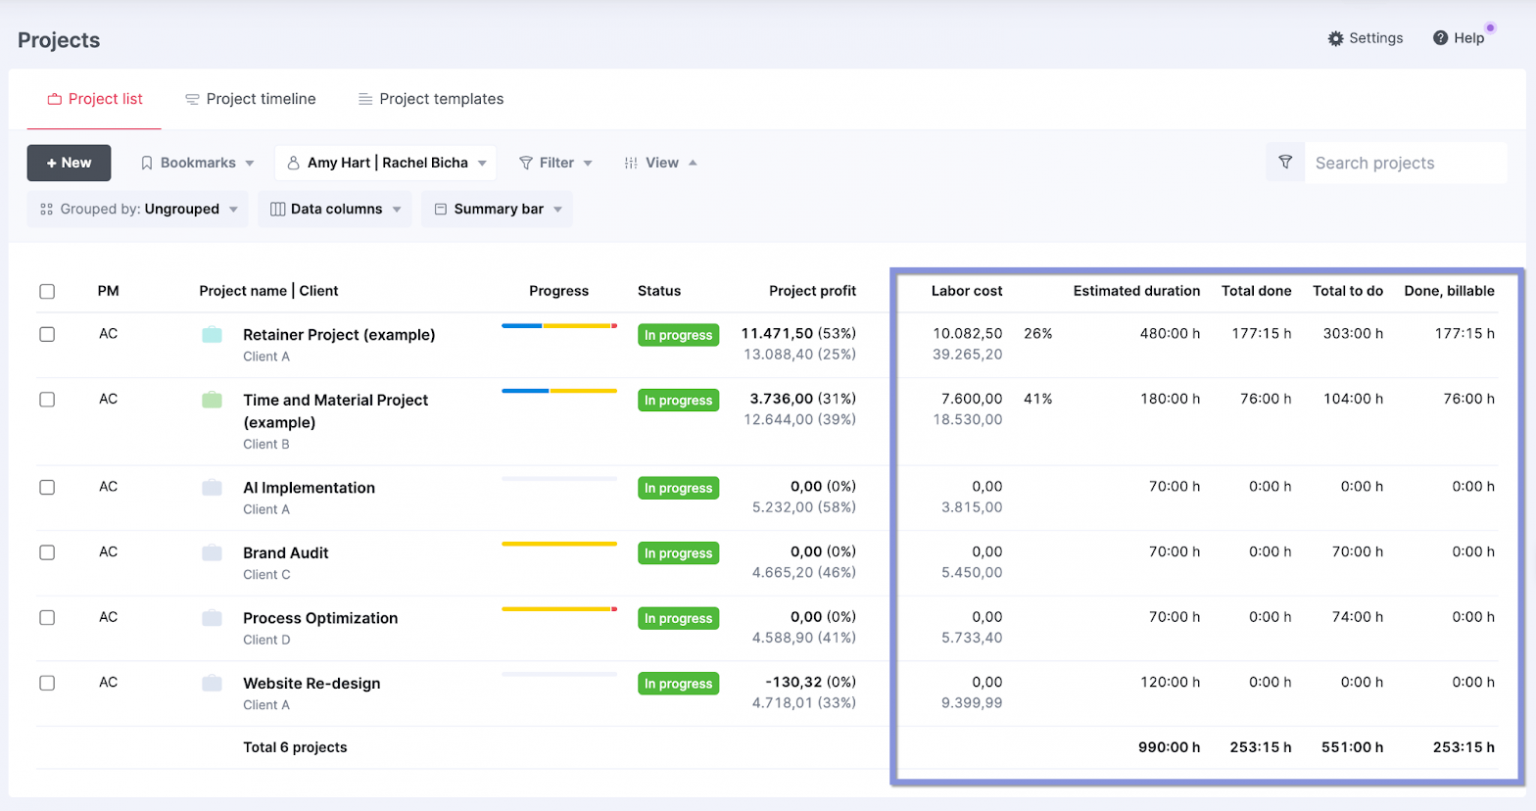Toggle the select-all checkbox in table header
This screenshot has width=1536, height=811.
(47, 292)
